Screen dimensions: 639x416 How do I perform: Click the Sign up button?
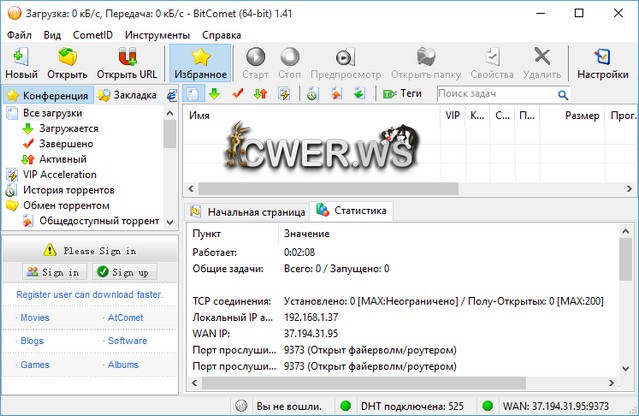(x=124, y=272)
